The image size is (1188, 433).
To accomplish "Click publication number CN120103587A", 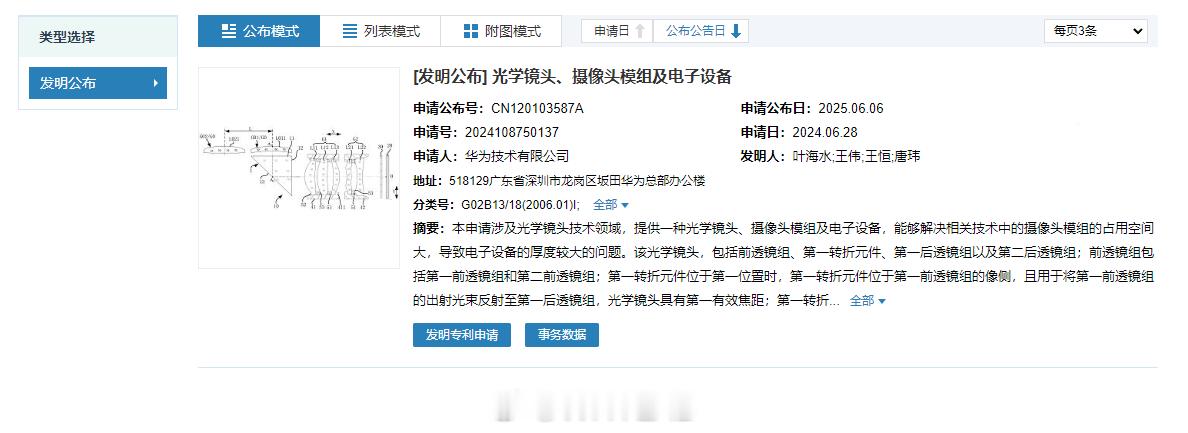I will click(537, 108).
